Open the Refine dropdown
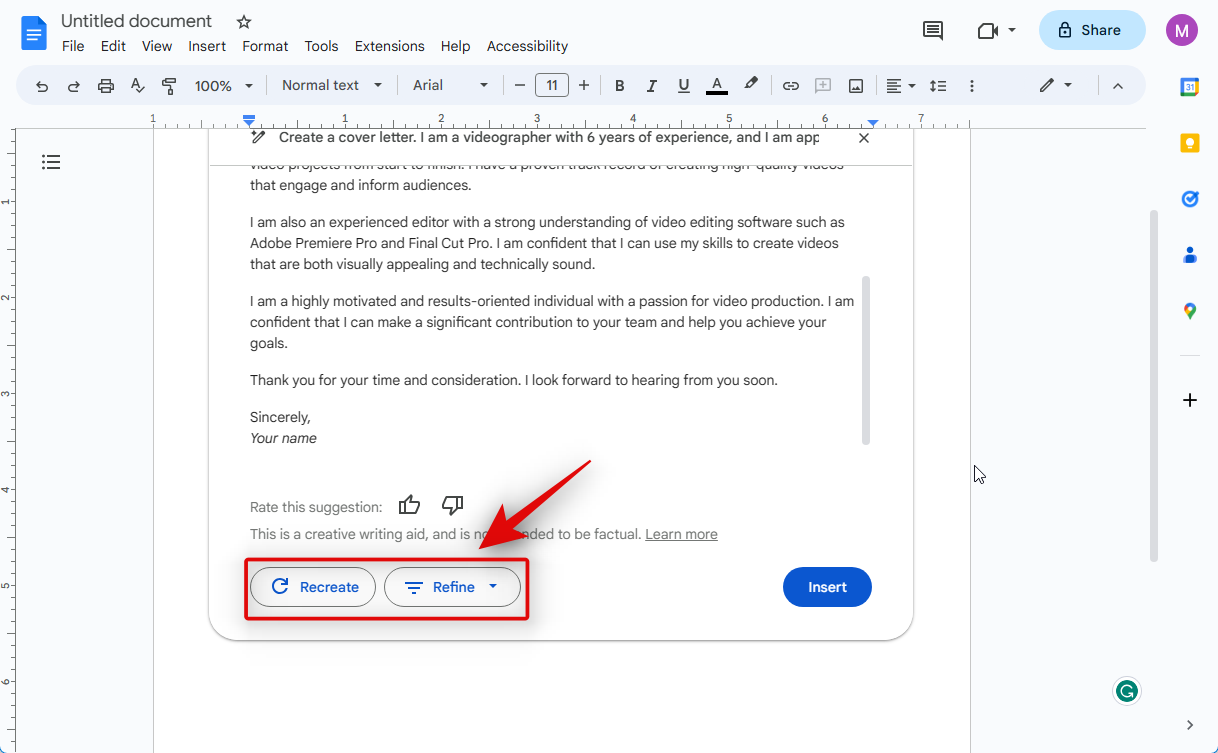 [452, 587]
